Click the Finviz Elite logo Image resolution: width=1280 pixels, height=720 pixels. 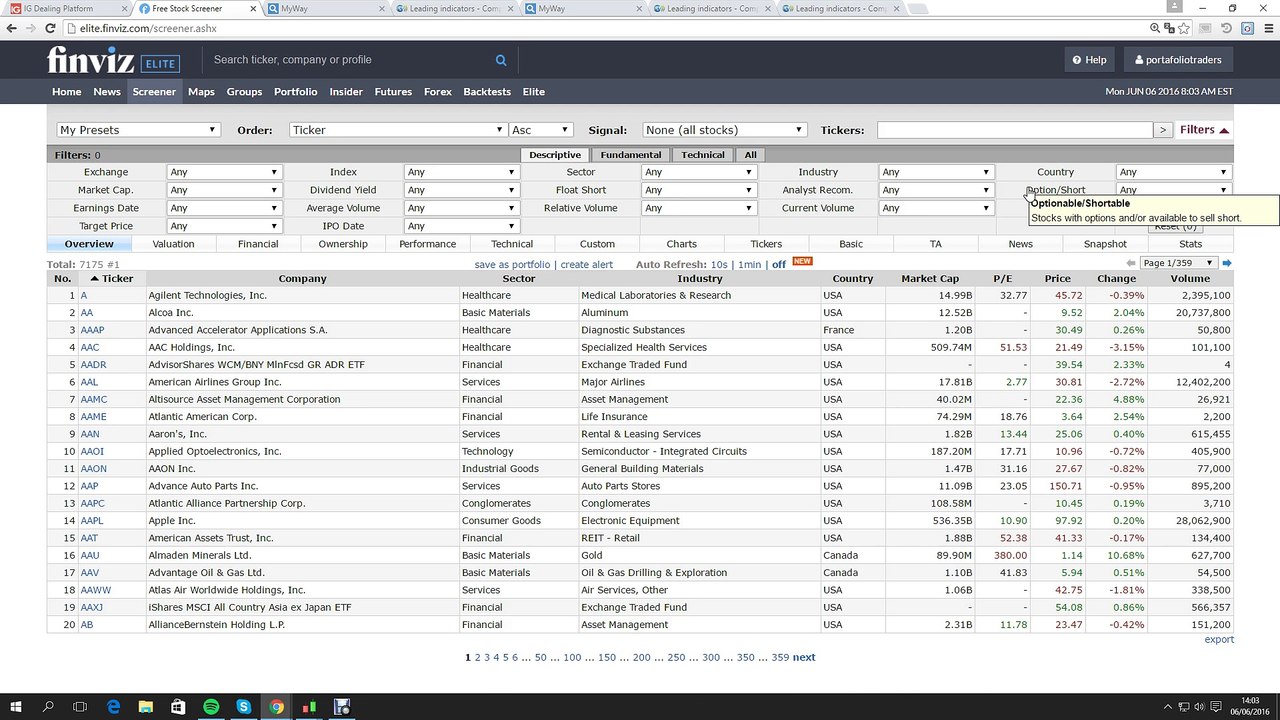(113, 60)
